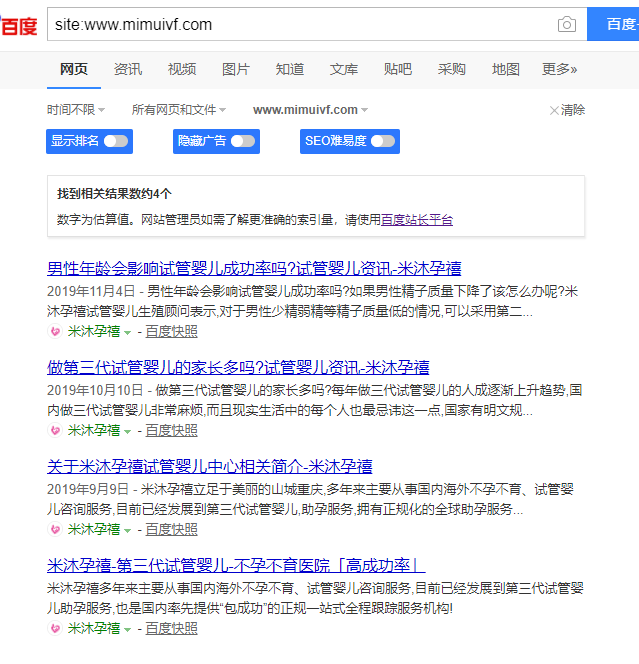This screenshot has height=664, width=639.
Task: Switch to the 视频 tab
Action: (182, 69)
